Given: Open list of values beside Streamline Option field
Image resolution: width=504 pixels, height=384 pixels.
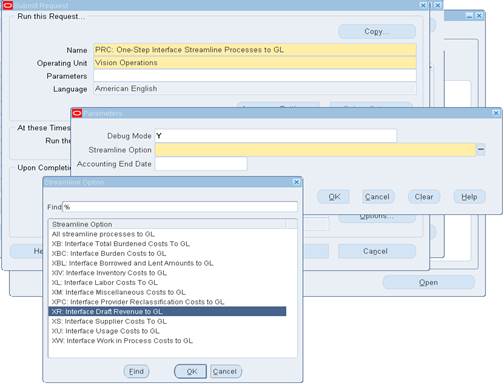Looking at the screenshot, I should tap(481, 150).
